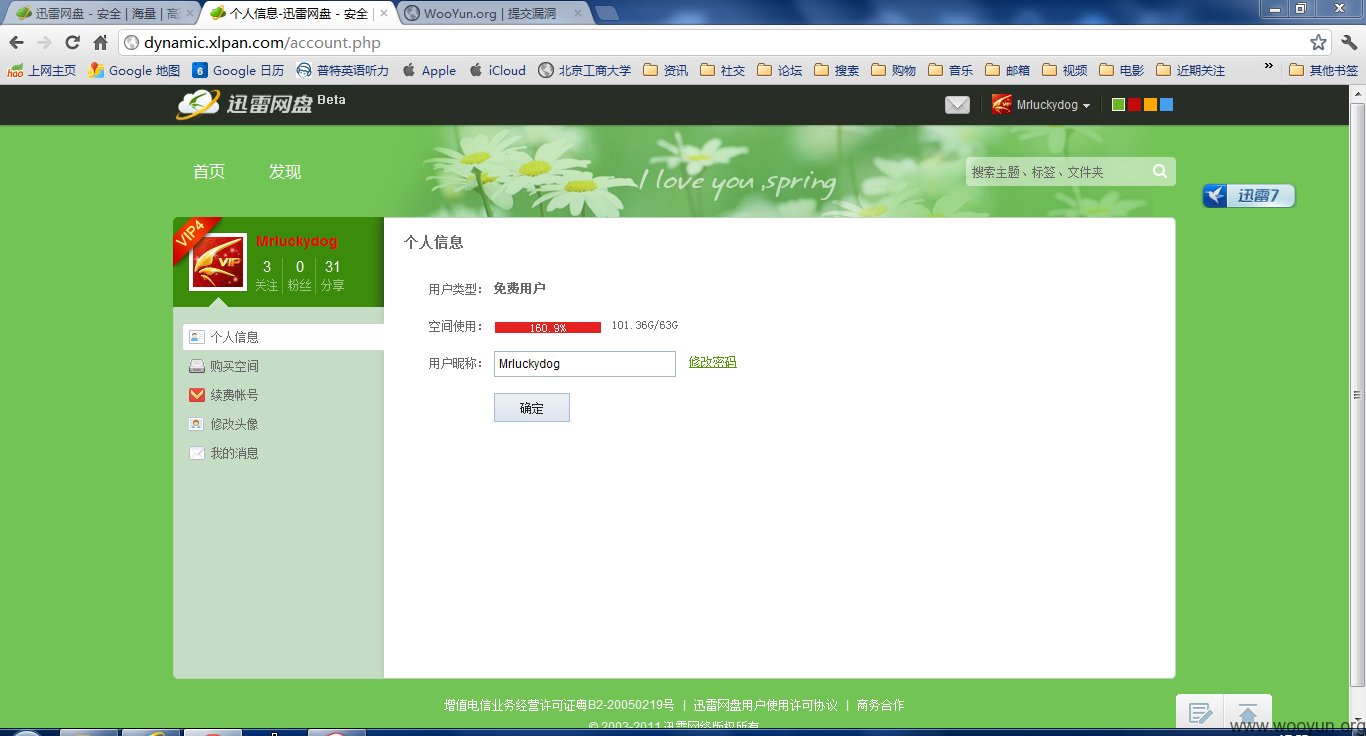
Task: Click the 购买空间 sidebar icon
Action: (197, 366)
